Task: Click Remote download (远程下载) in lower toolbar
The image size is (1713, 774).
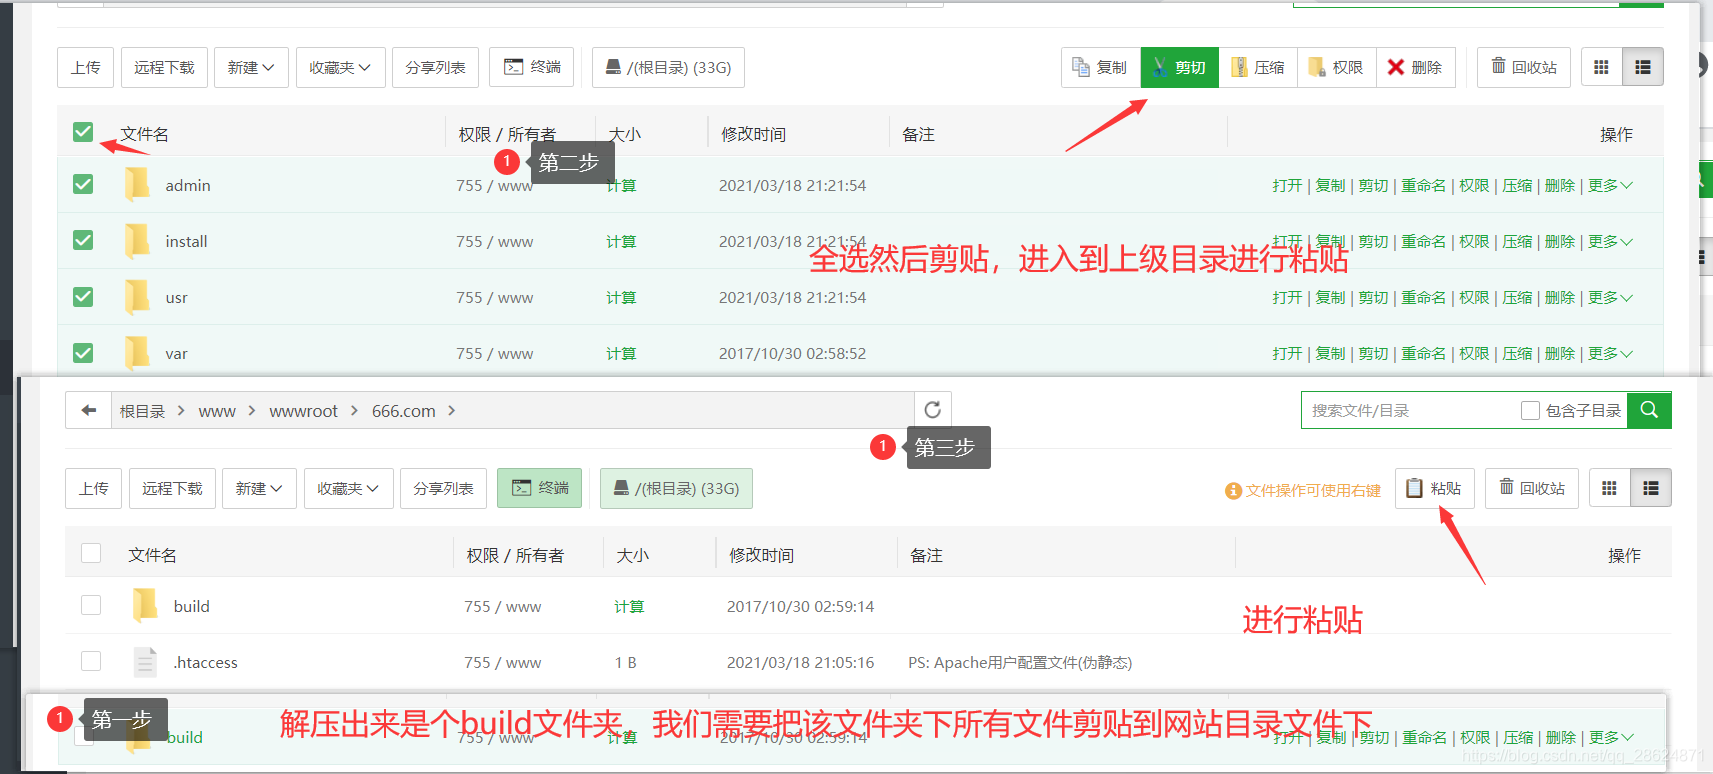Action: coord(172,488)
